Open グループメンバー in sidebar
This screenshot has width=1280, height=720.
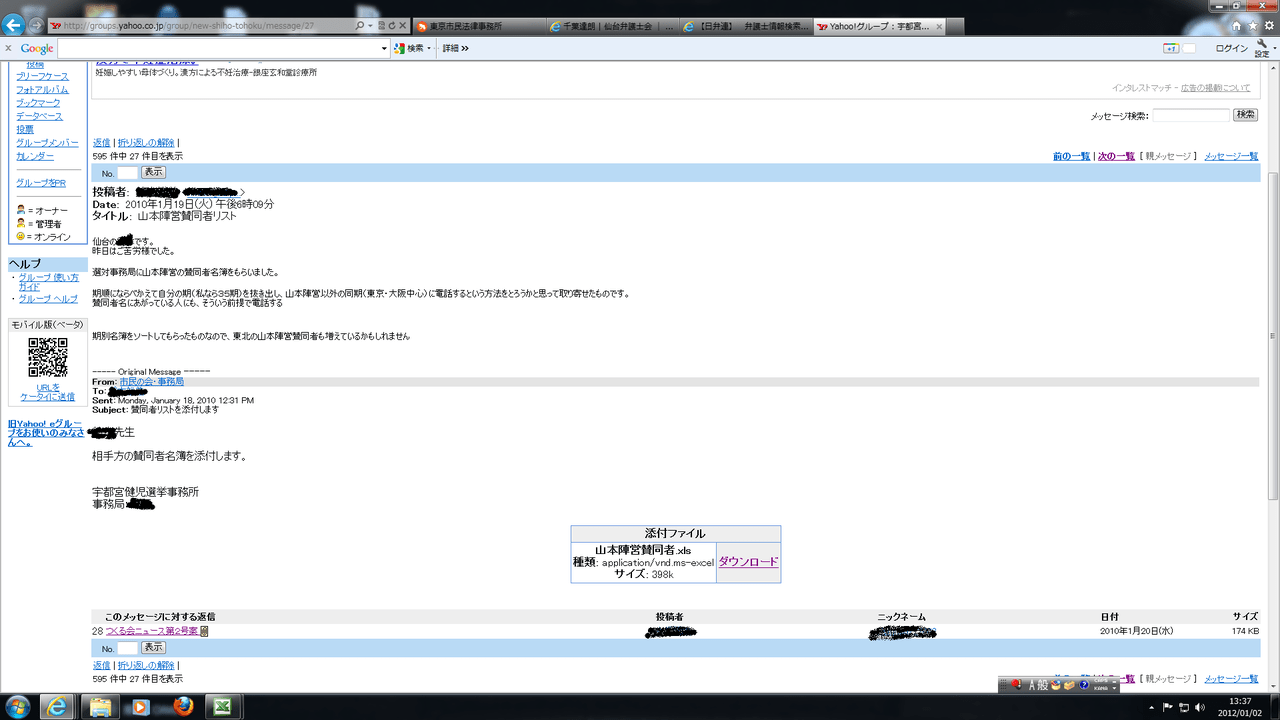47,143
